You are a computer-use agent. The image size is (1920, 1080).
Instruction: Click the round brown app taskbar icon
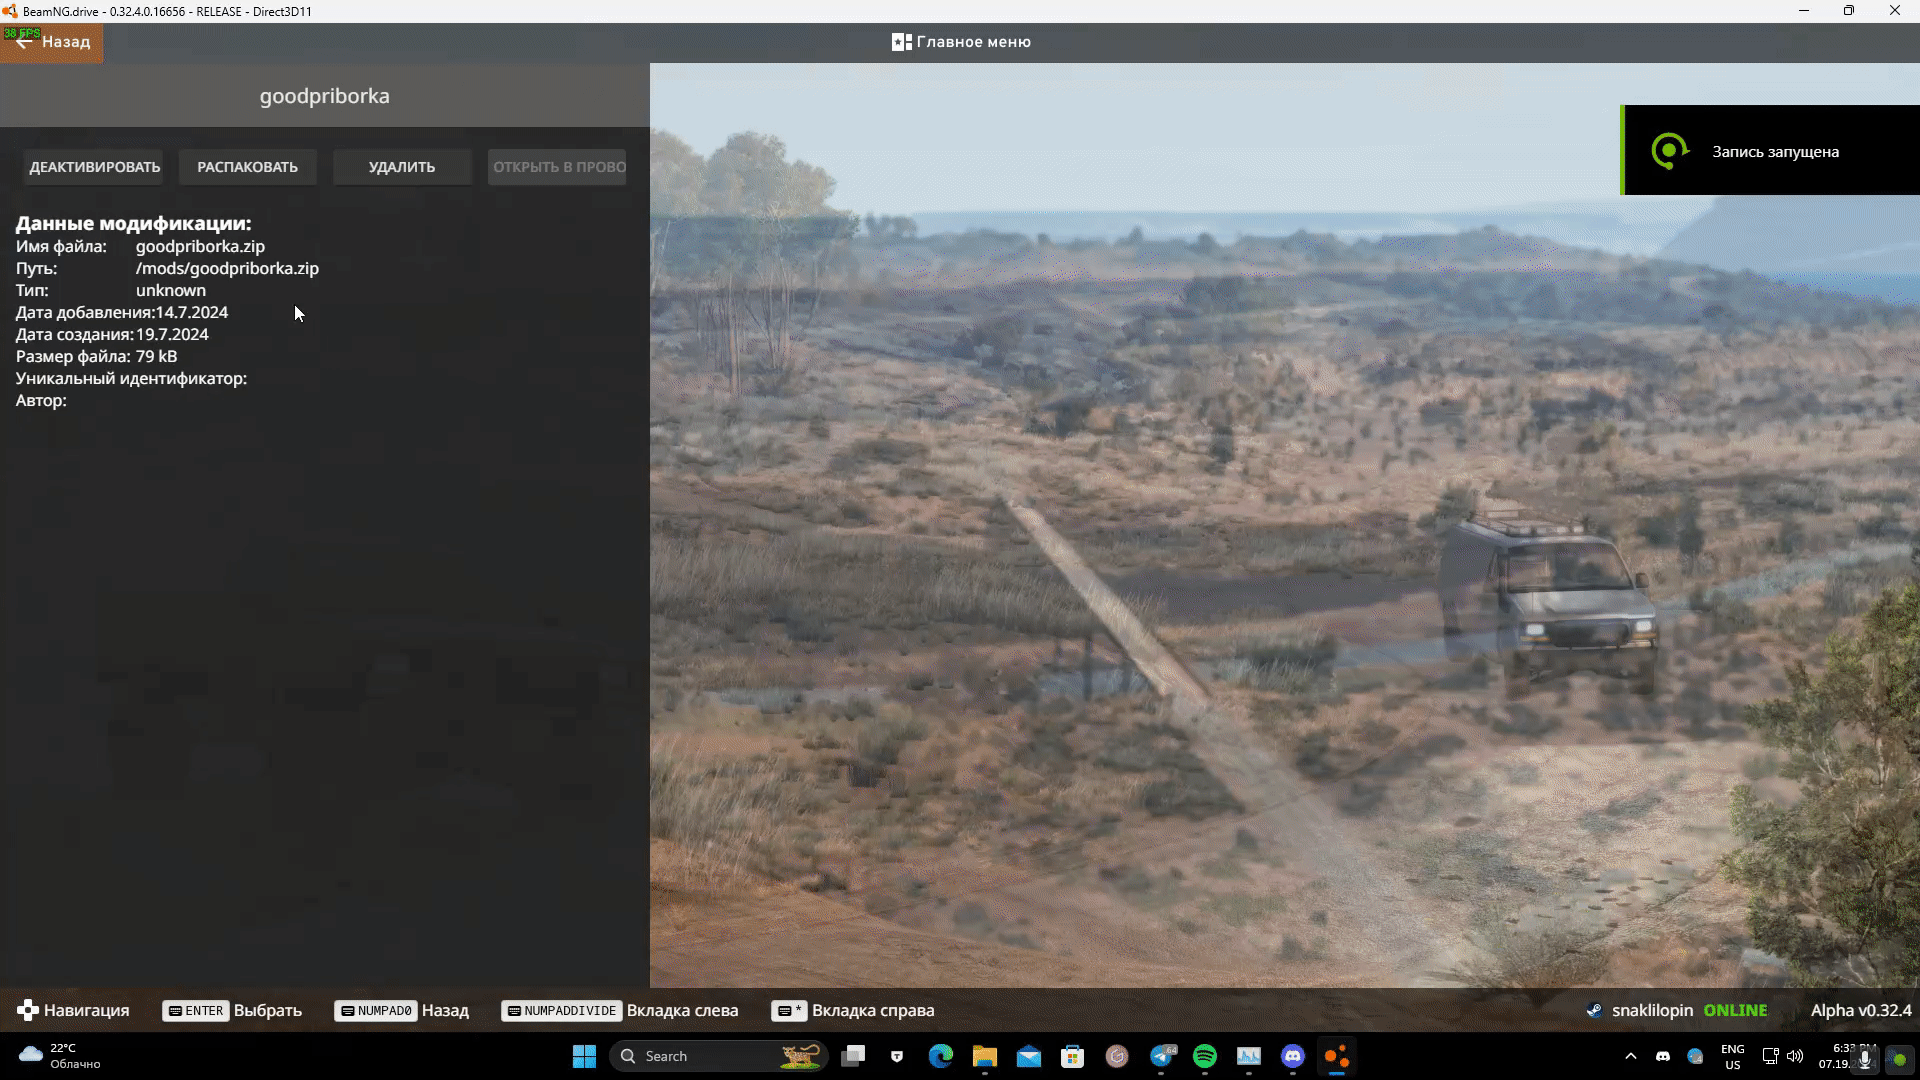pos(1117,1056)
